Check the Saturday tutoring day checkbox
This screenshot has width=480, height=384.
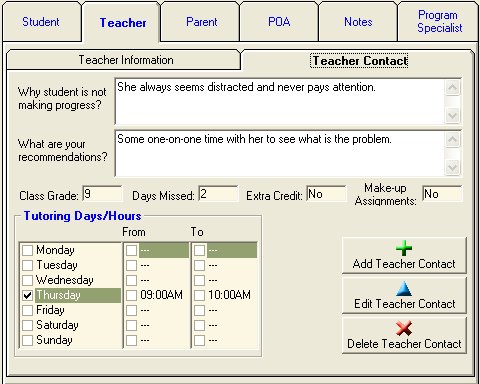pos(27,325)
